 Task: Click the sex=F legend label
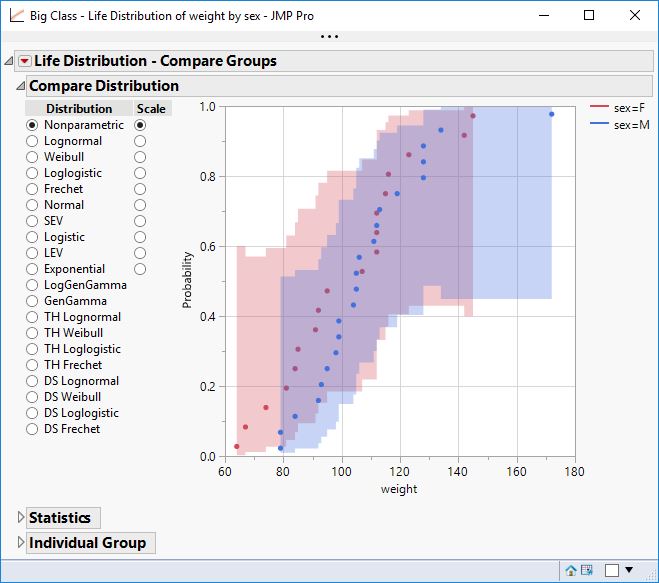629,108
